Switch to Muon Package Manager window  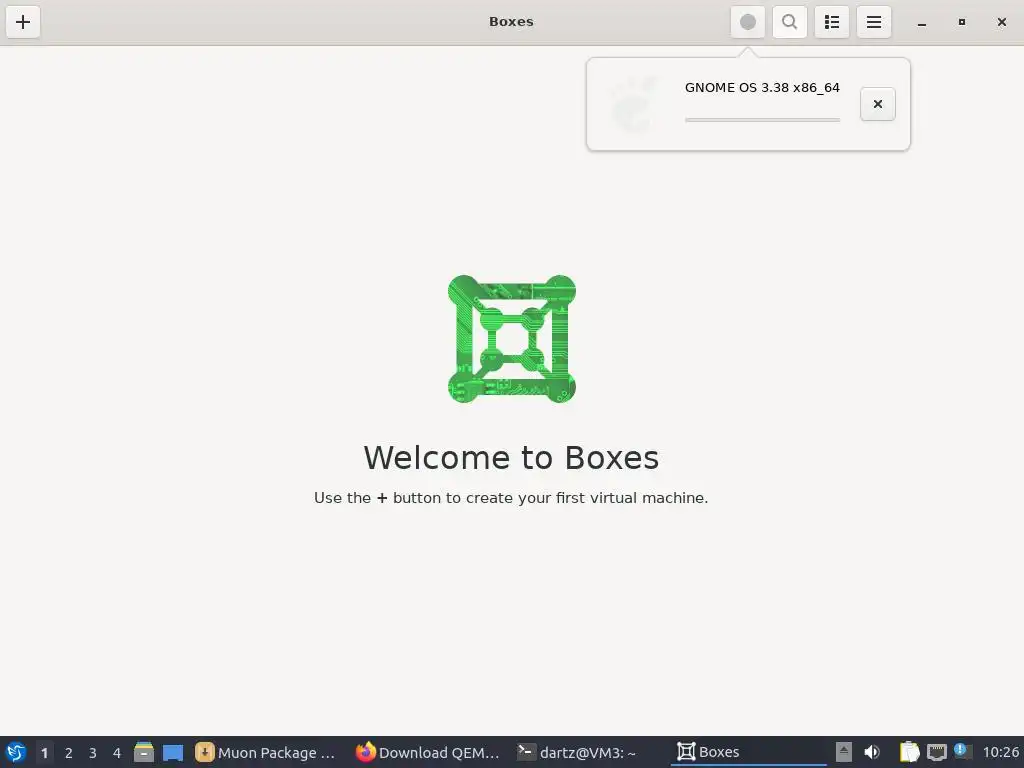click(266, 752)
